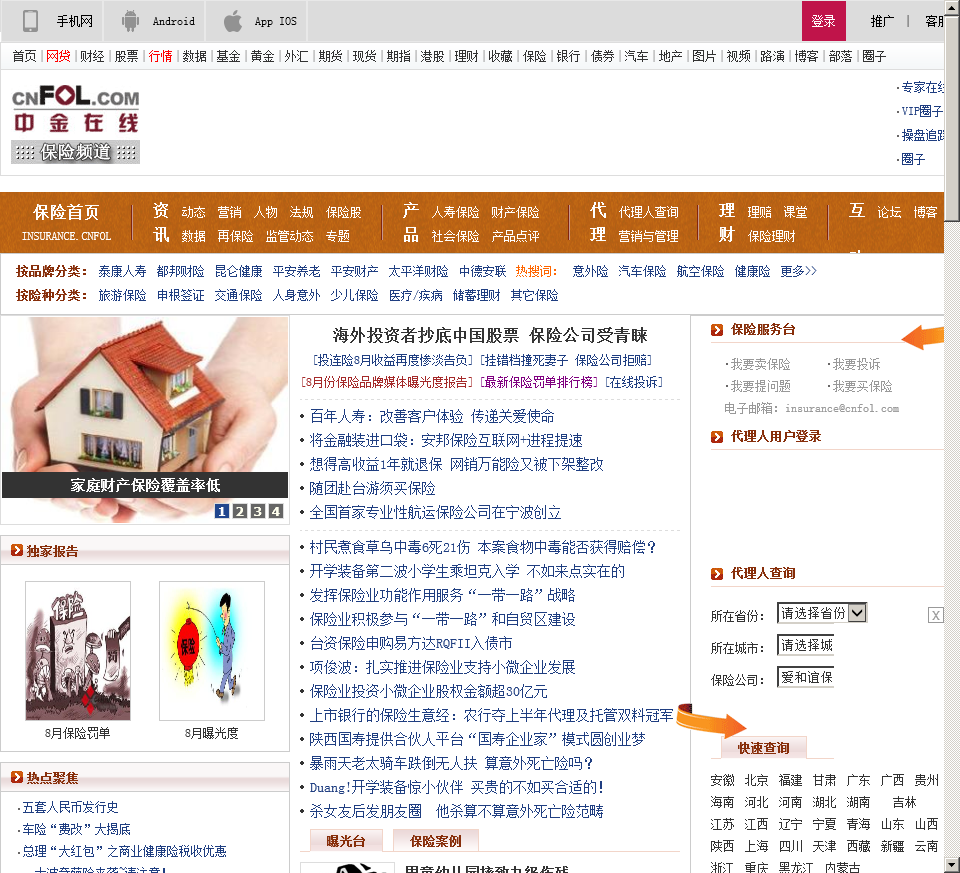Open the 旅游保险 category link
Screen dimensions: 960x873
(122, 296)
